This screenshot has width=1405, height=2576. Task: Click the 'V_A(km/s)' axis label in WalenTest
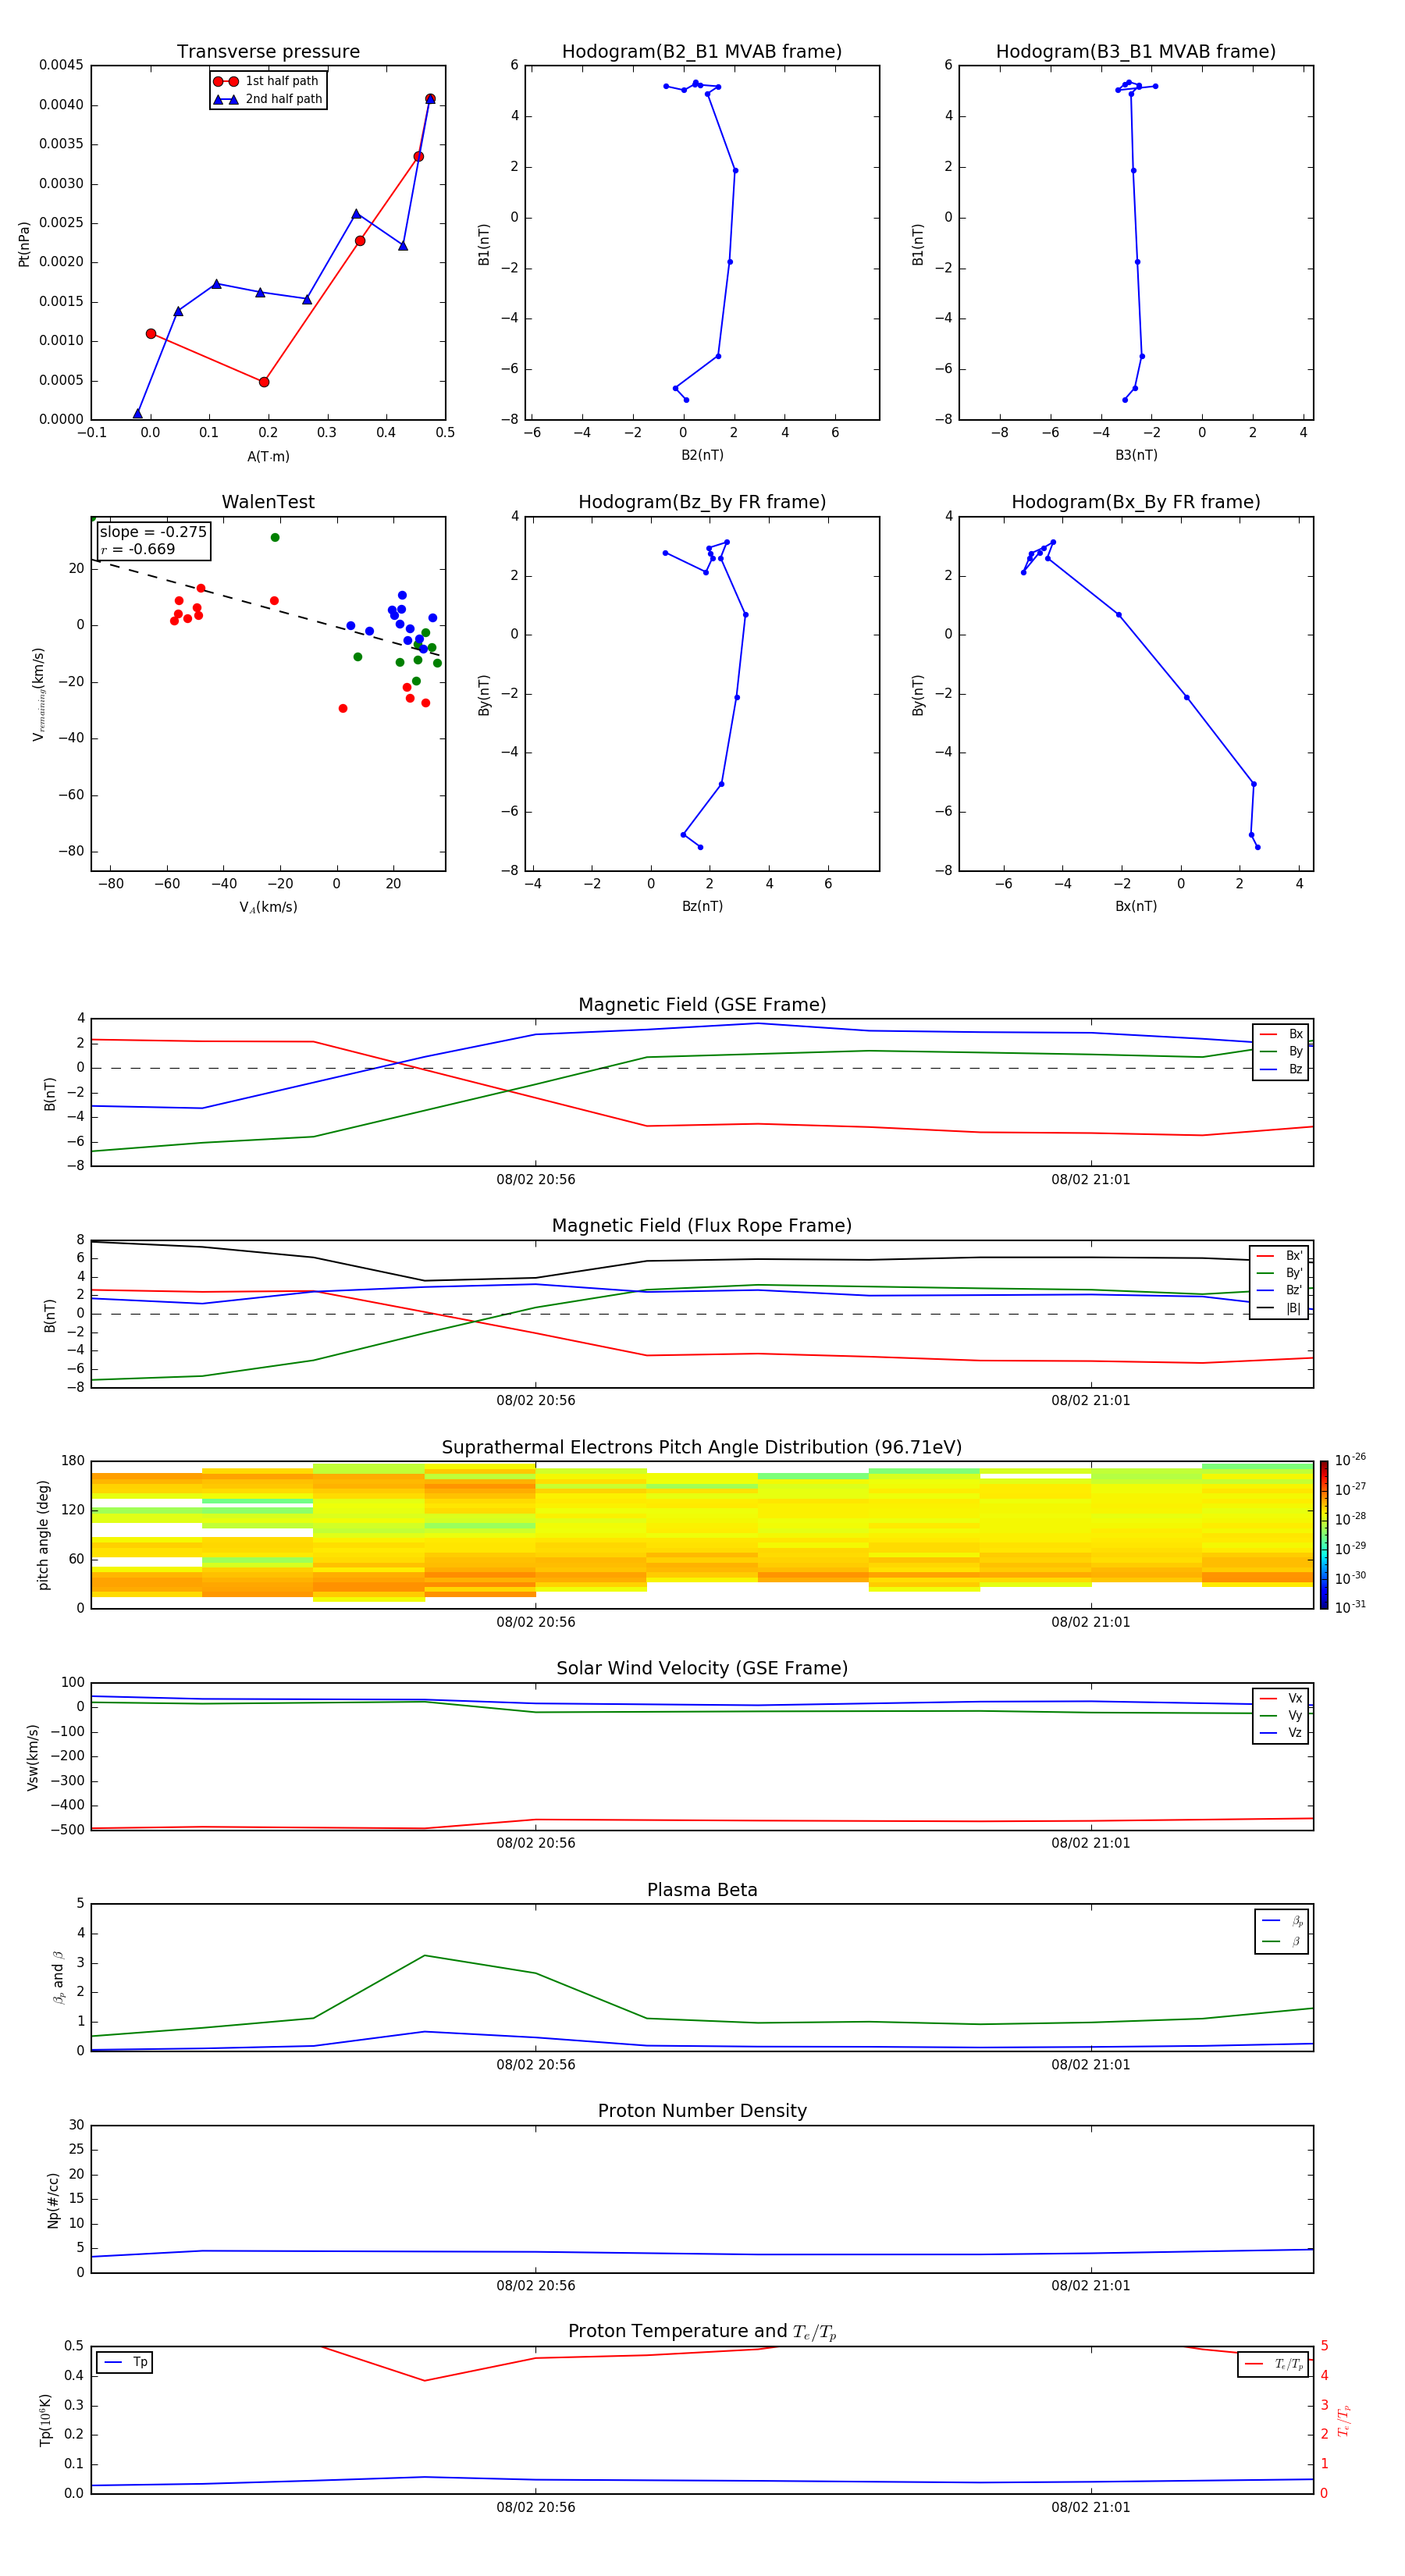coord(268,907)
